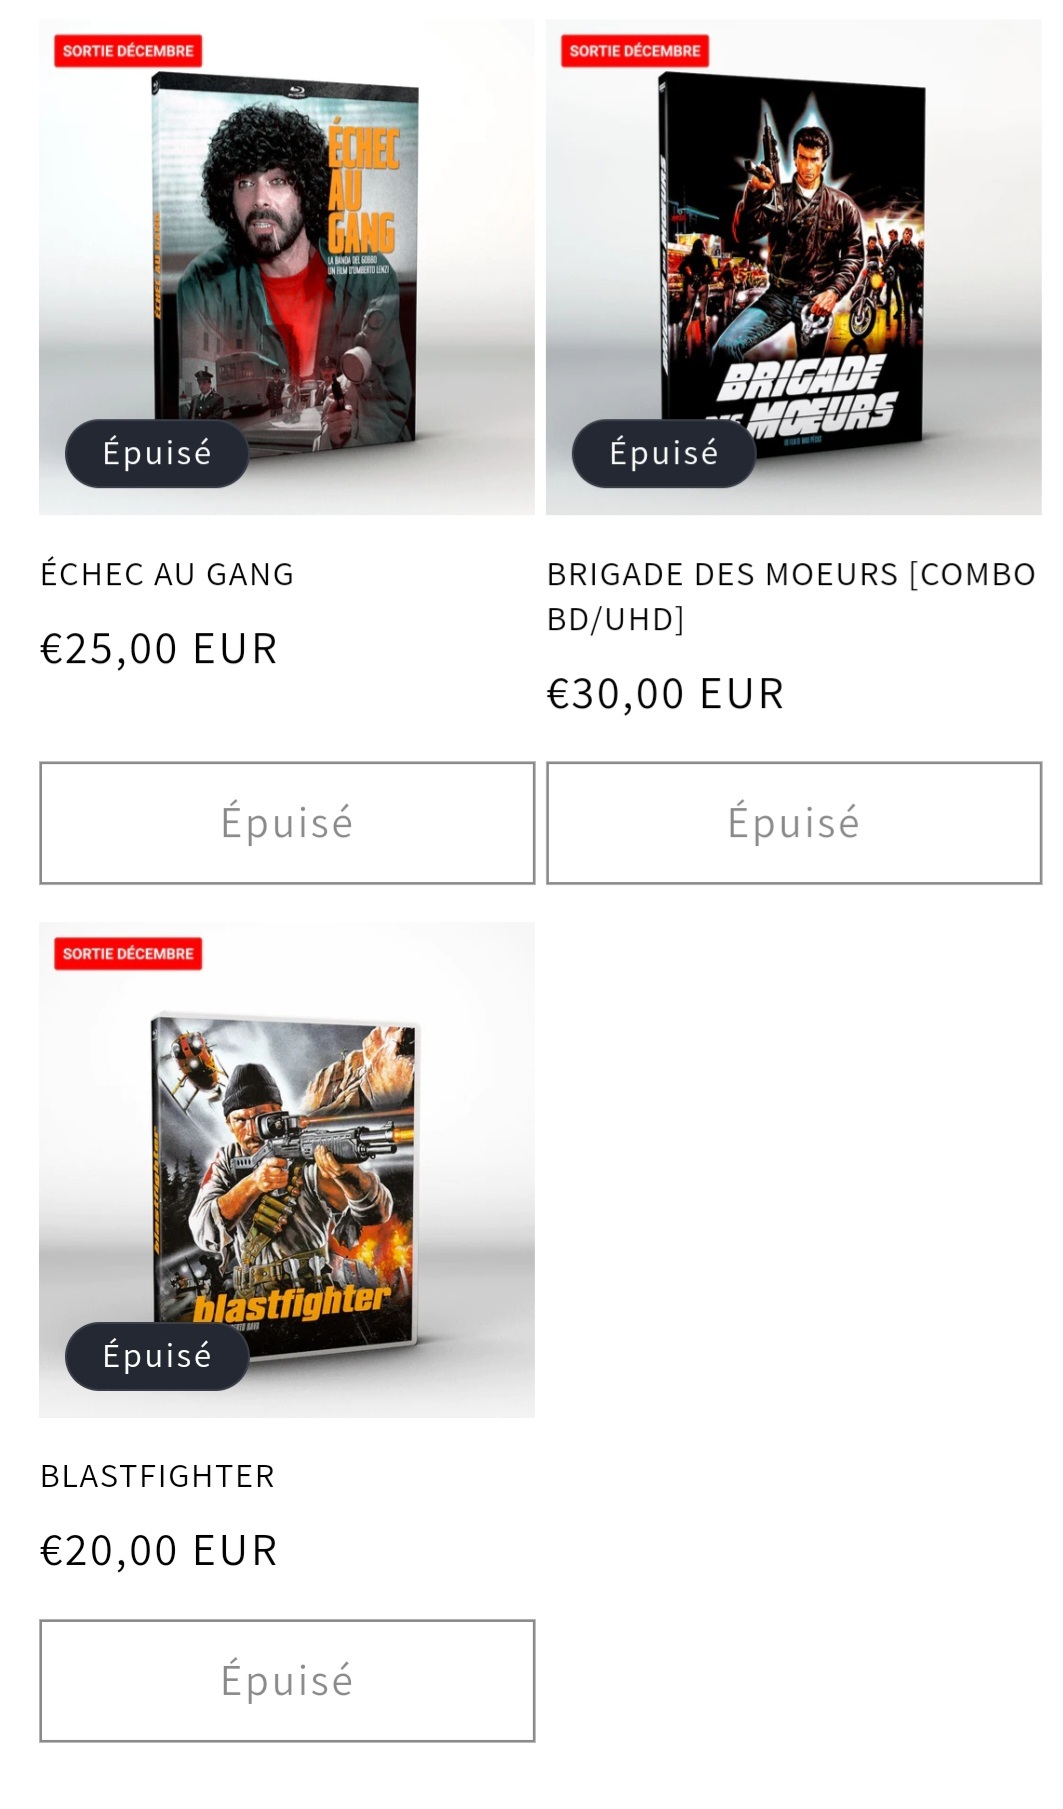Viewport: 1063px width, 1809px height.
Task: Click the Sortie Décembre badge on Échec au Gang
Action: click(128, 51)
